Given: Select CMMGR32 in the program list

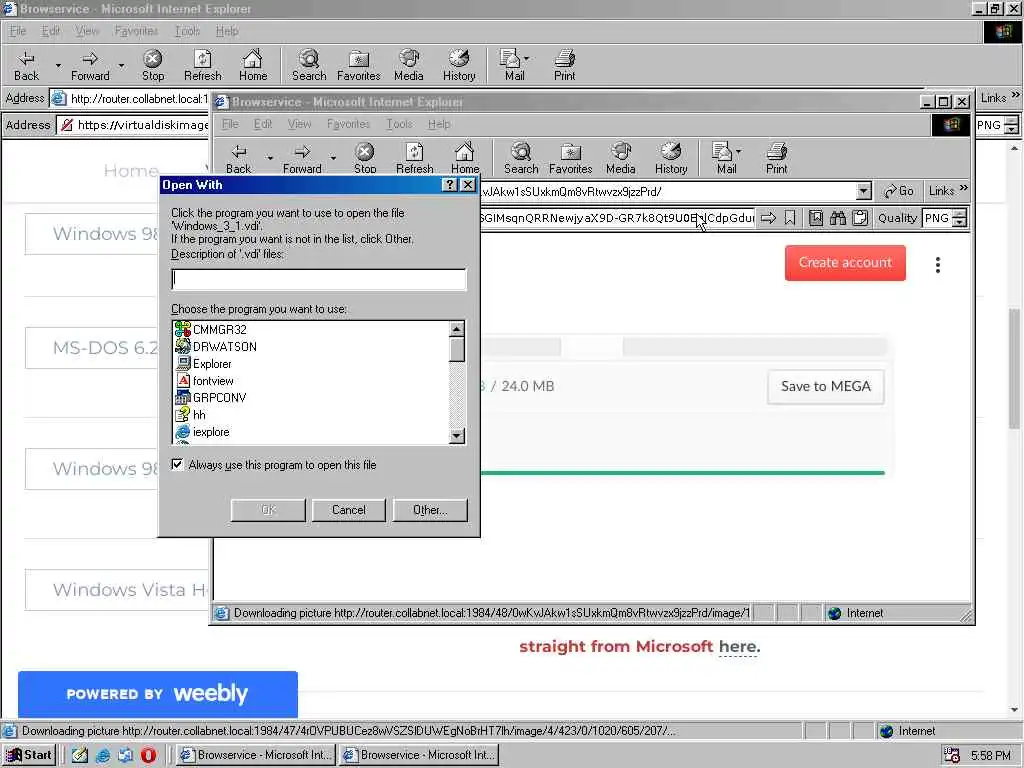Looking at the screenshot, I should (219, 330).
